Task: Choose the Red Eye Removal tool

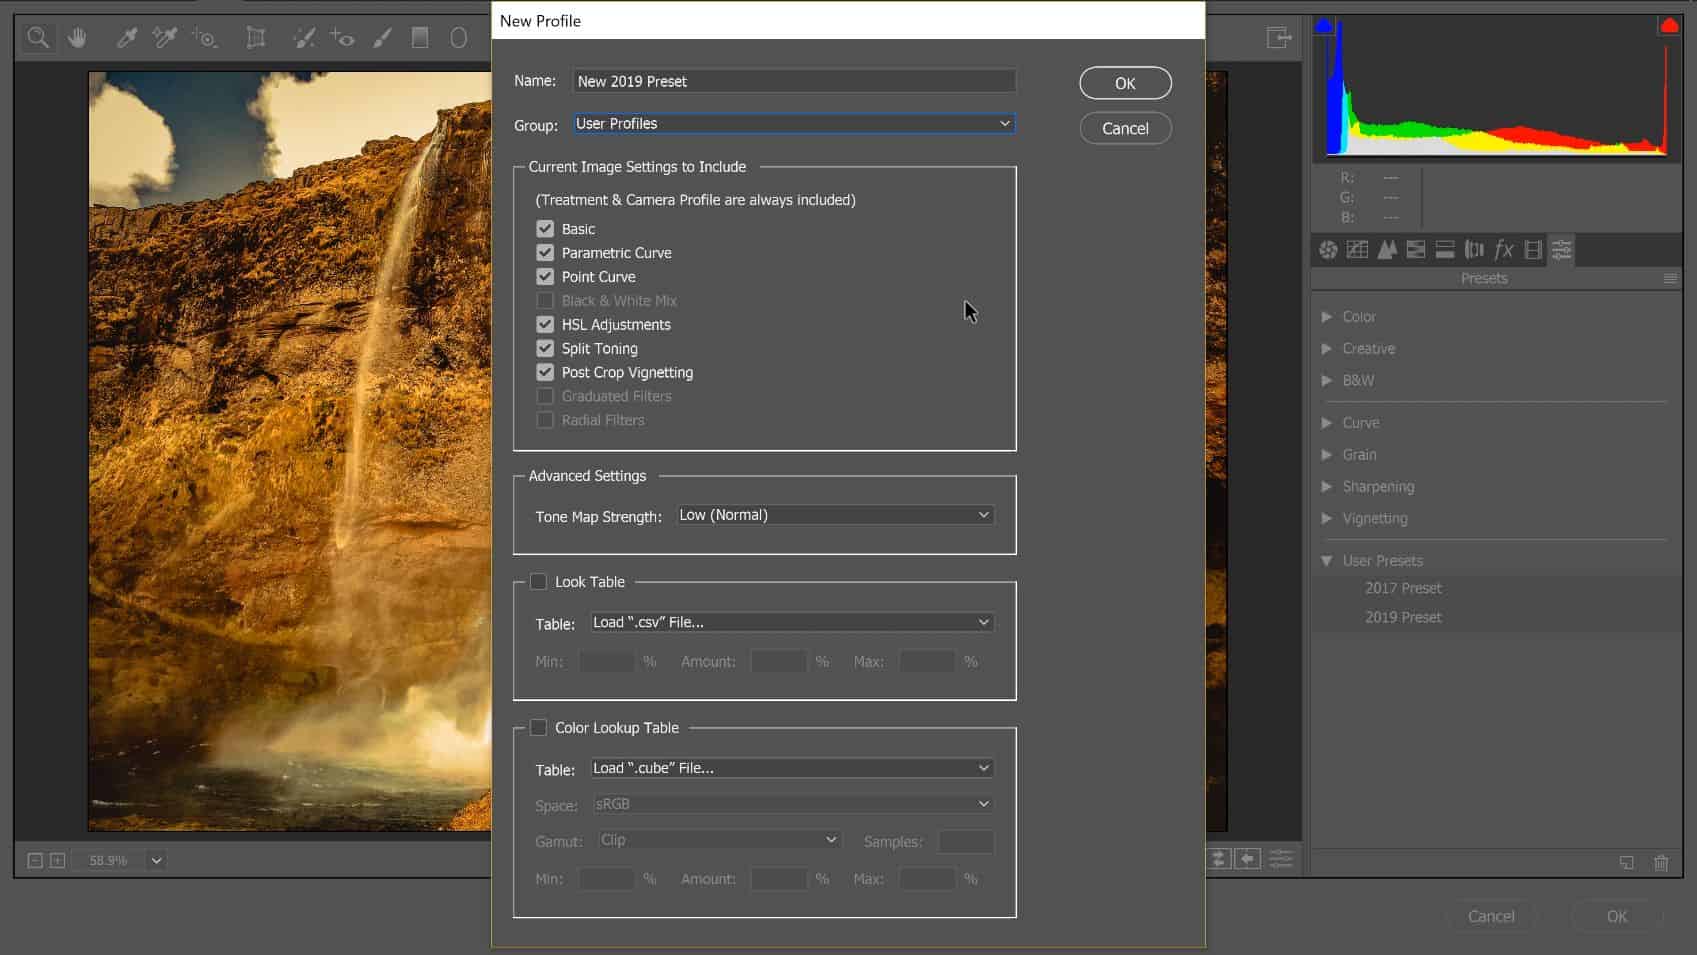Action: [342, 38]
